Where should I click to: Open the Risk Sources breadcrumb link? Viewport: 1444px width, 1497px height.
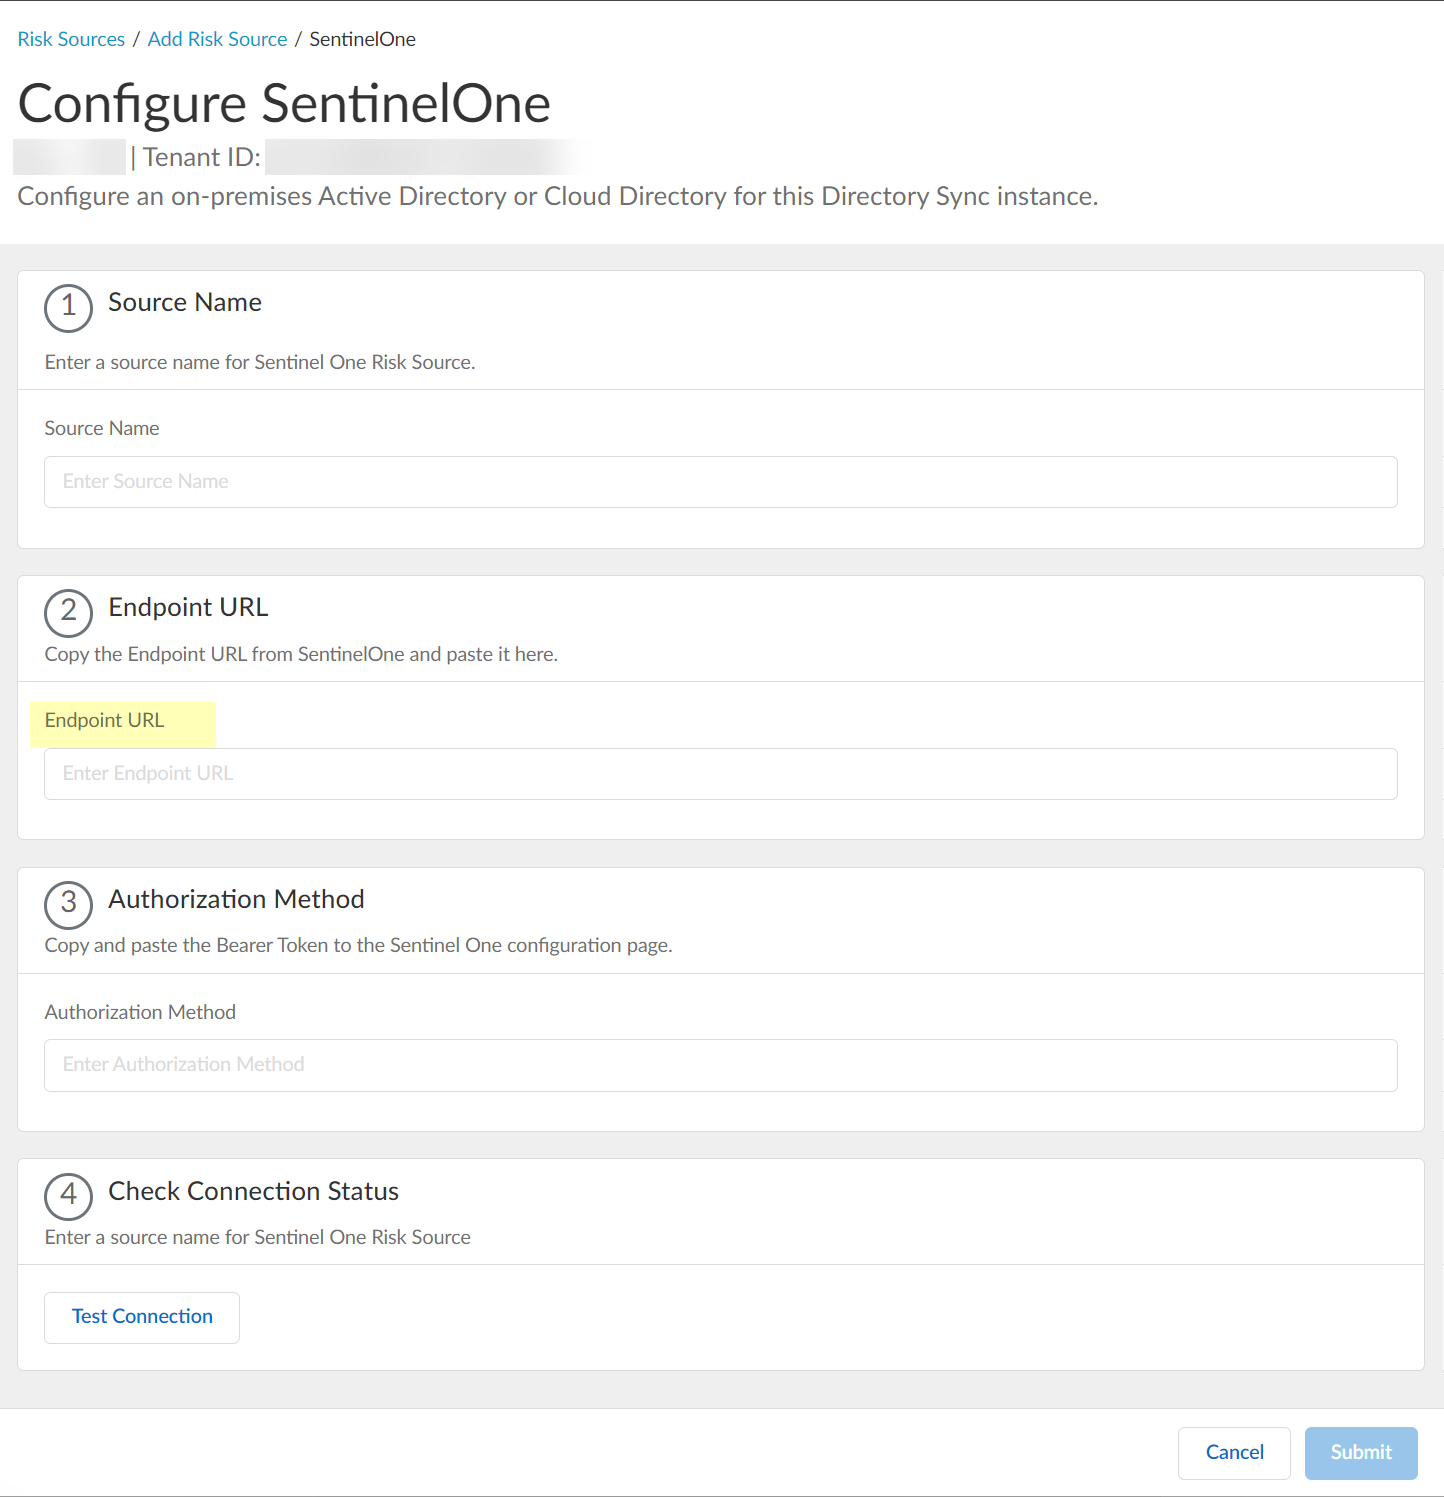71,39
